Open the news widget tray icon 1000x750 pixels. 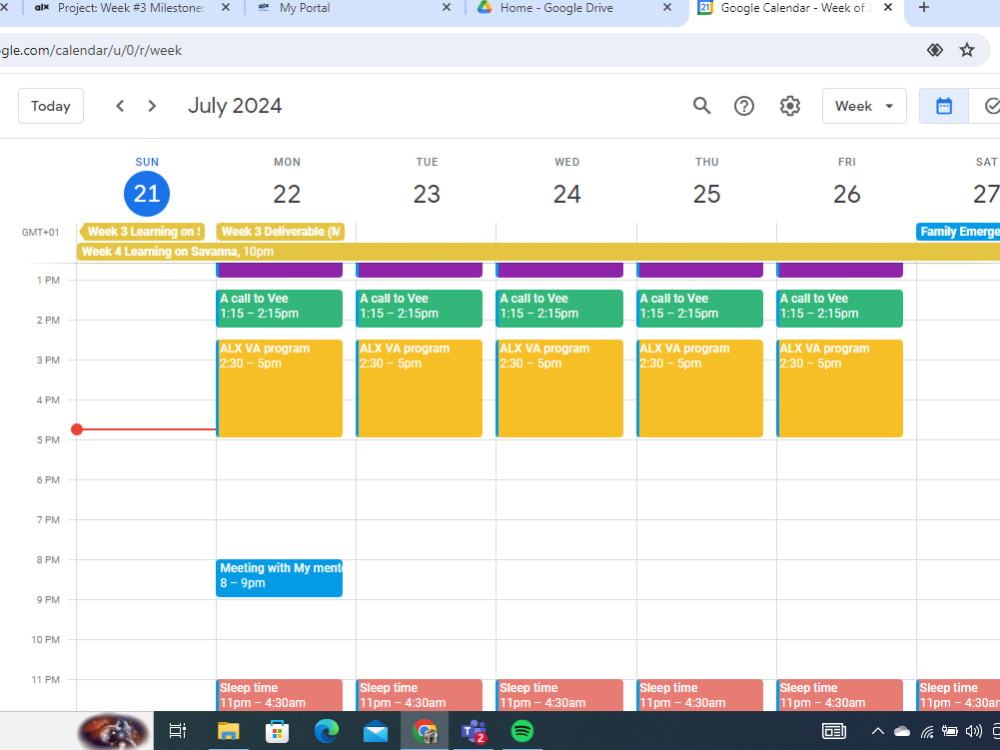834,731
